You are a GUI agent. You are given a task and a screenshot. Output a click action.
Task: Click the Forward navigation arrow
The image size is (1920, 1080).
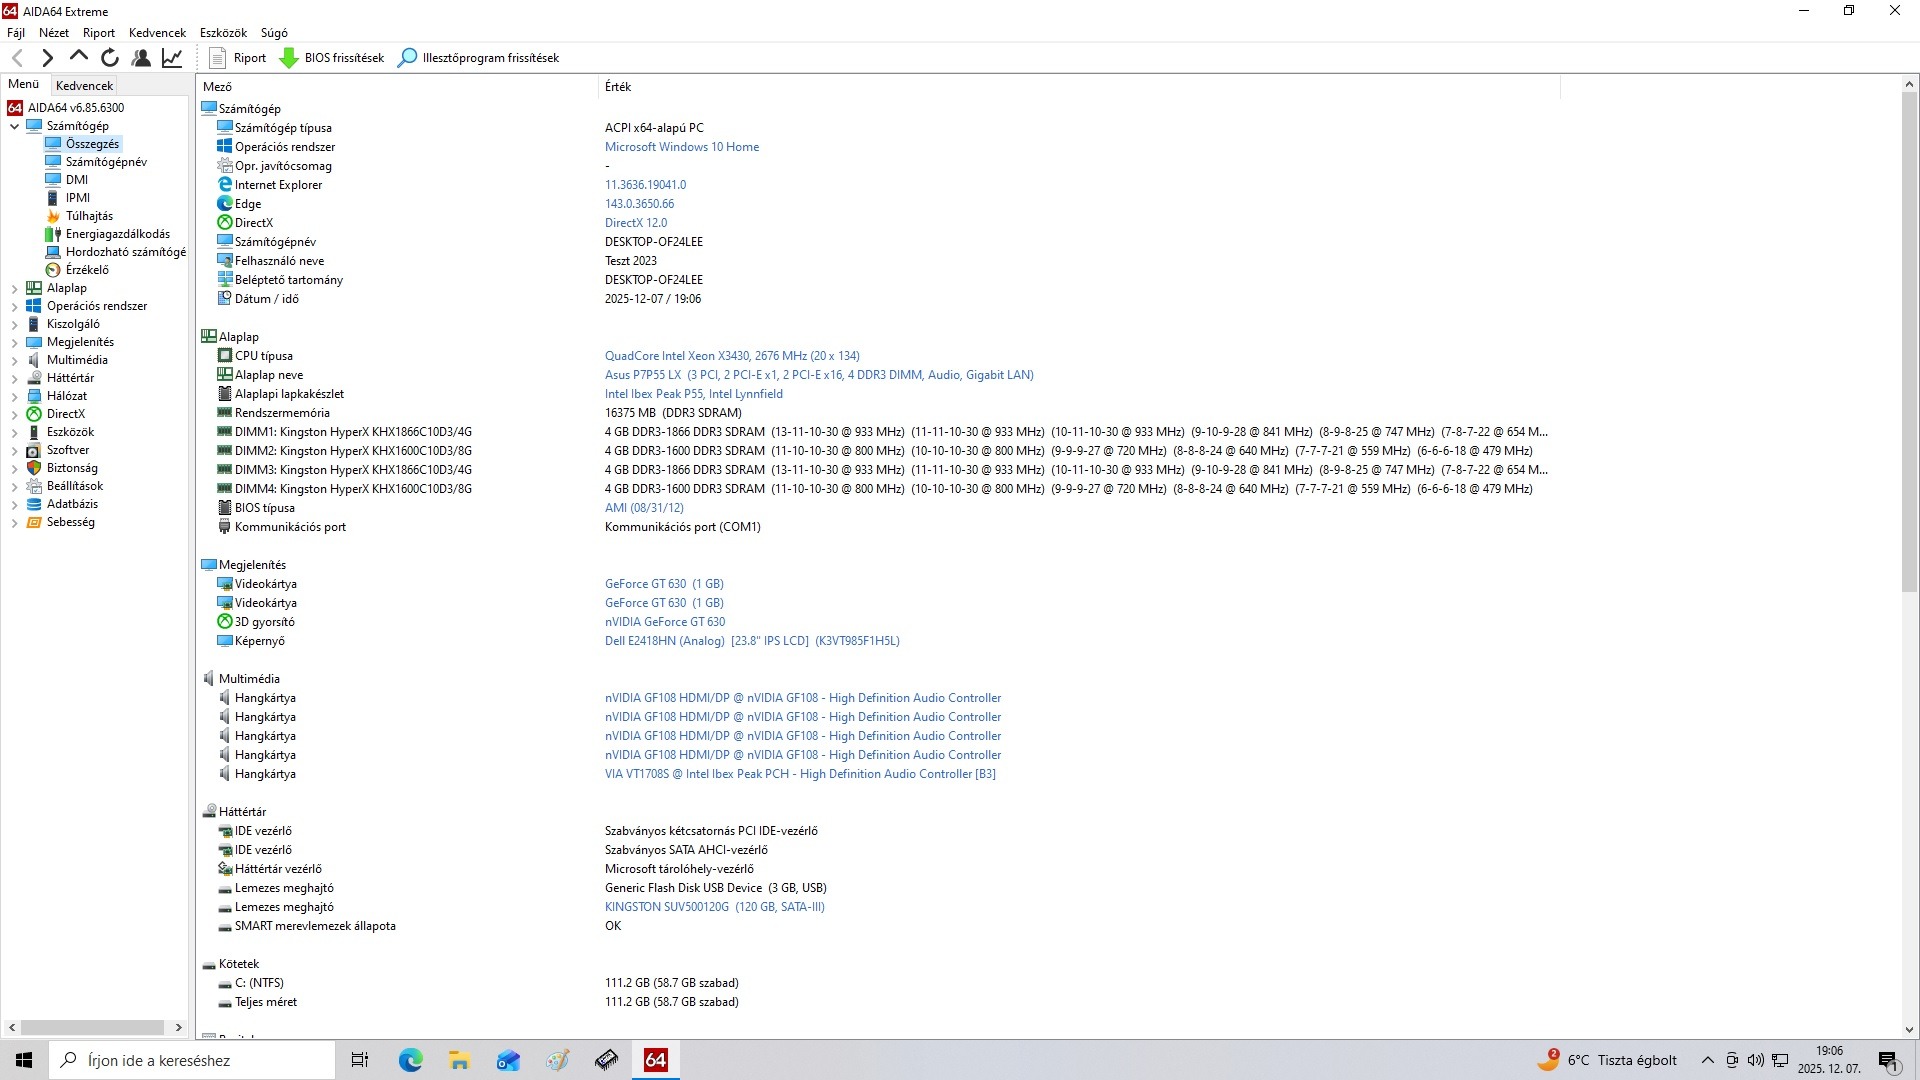point(47,58)
